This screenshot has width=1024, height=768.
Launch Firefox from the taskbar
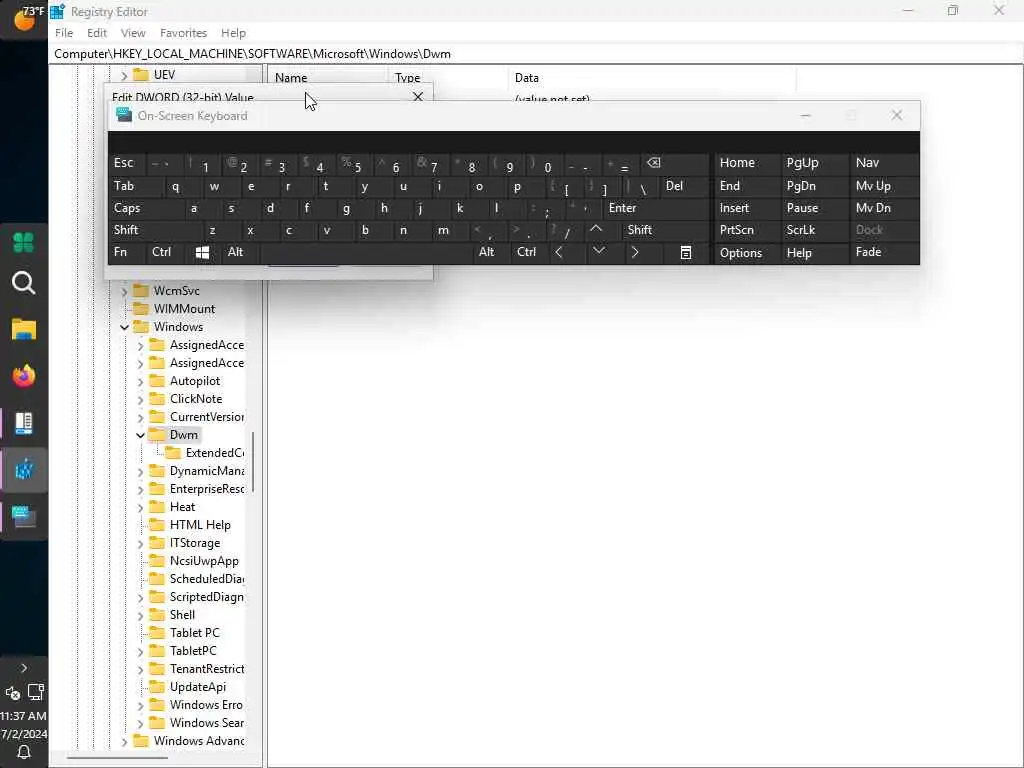pos(24,376)
